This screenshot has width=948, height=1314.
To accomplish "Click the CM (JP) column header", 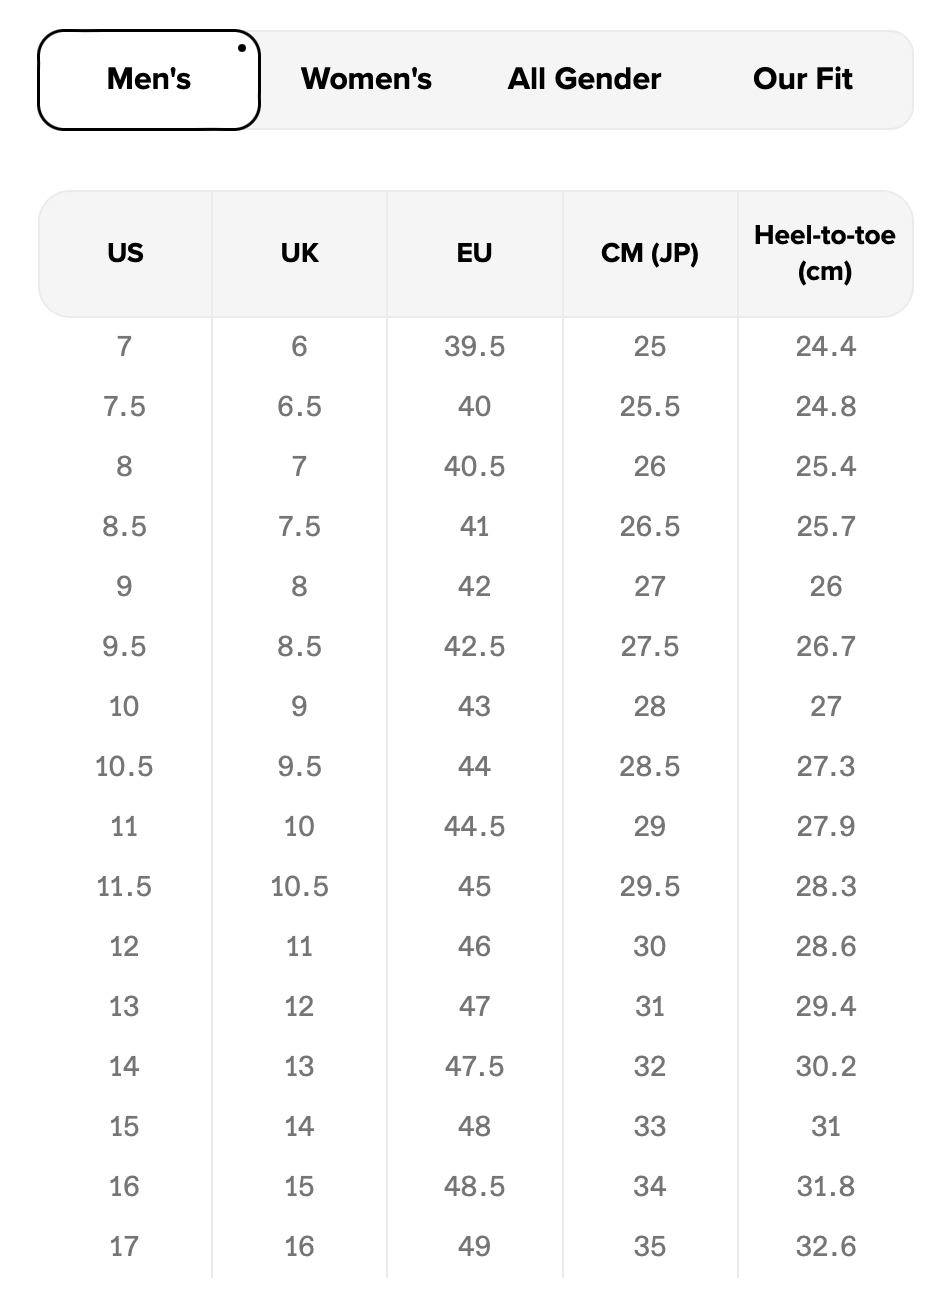I will (x=650, y=253).
